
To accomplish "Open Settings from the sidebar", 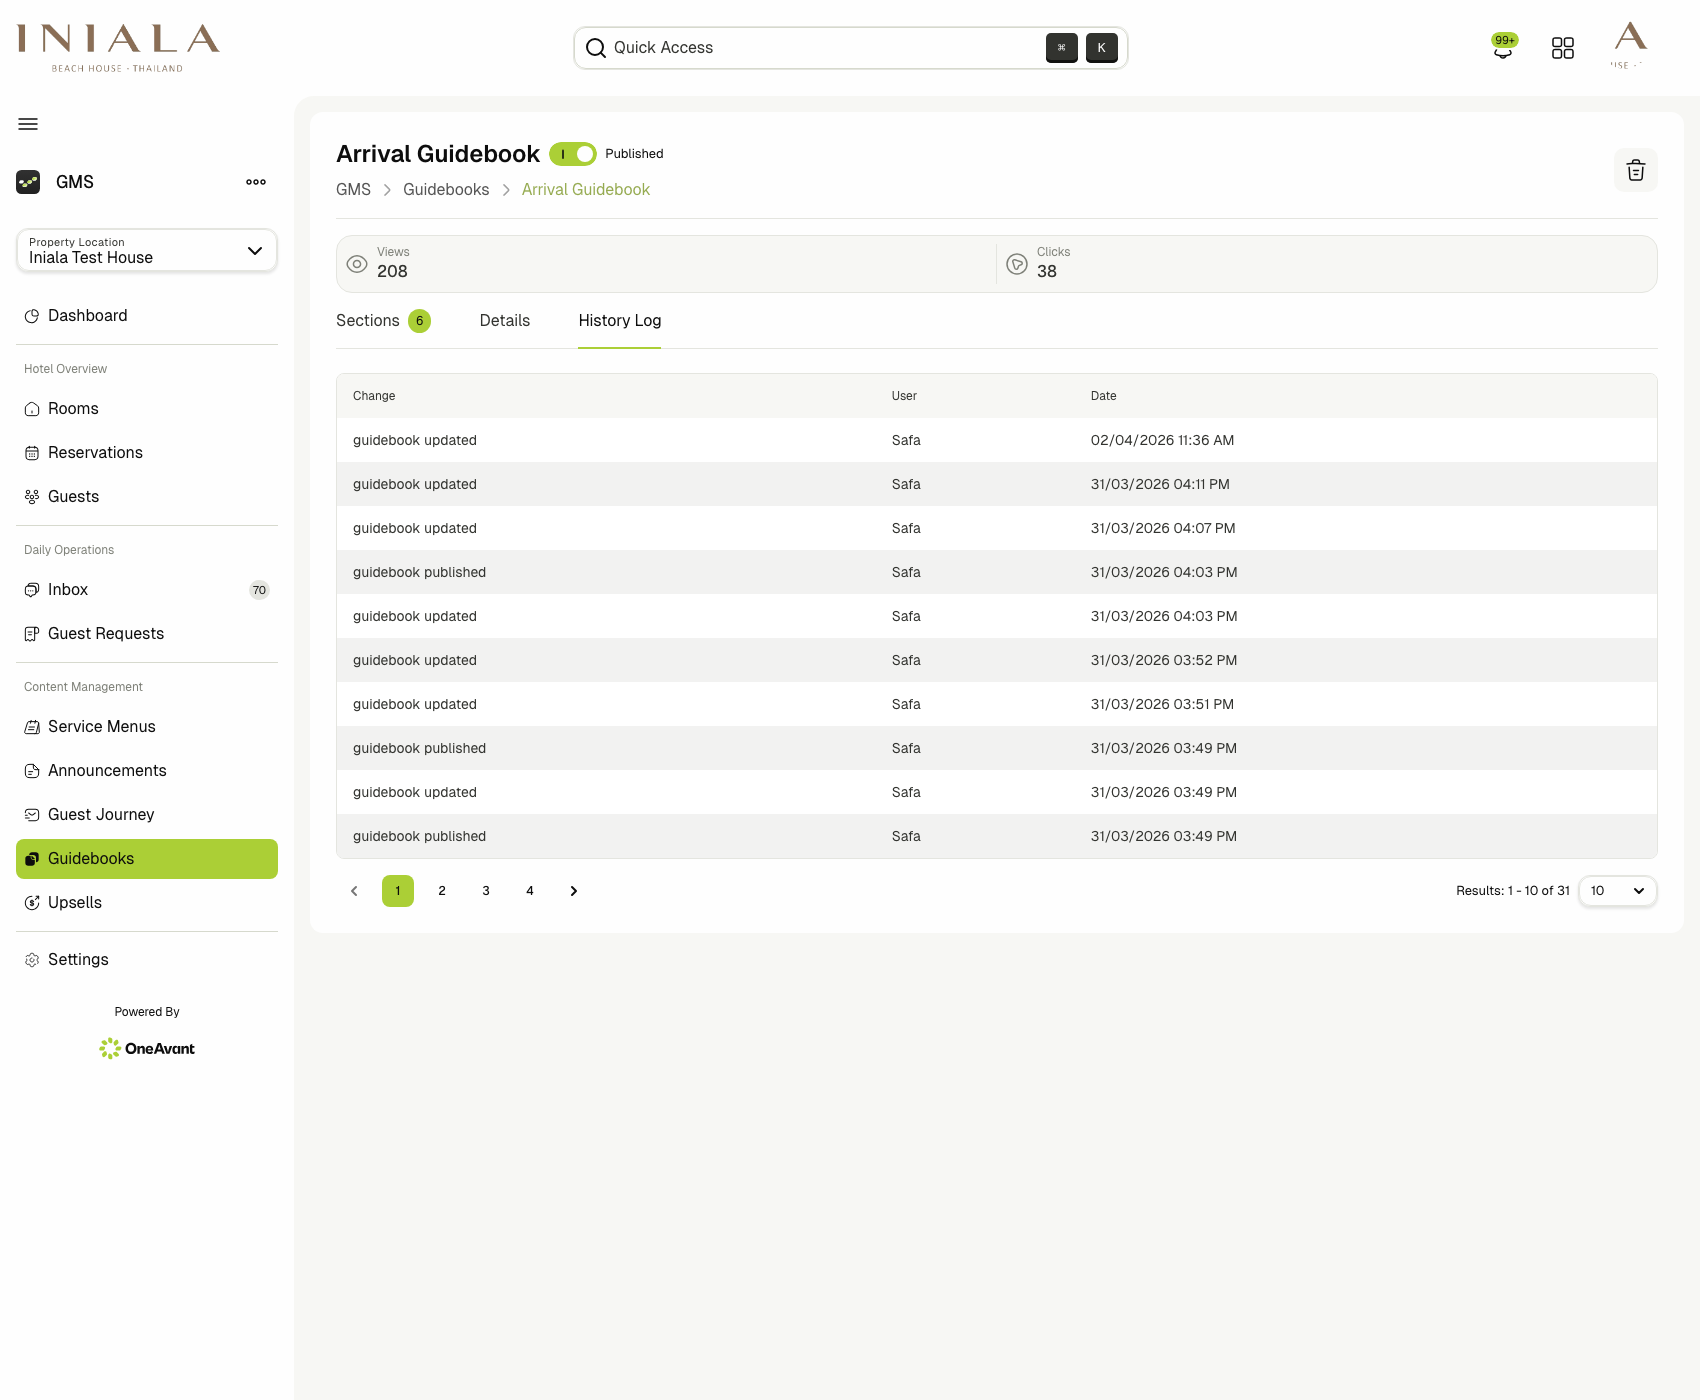I will pyautogui.click(x=78, y=960).
